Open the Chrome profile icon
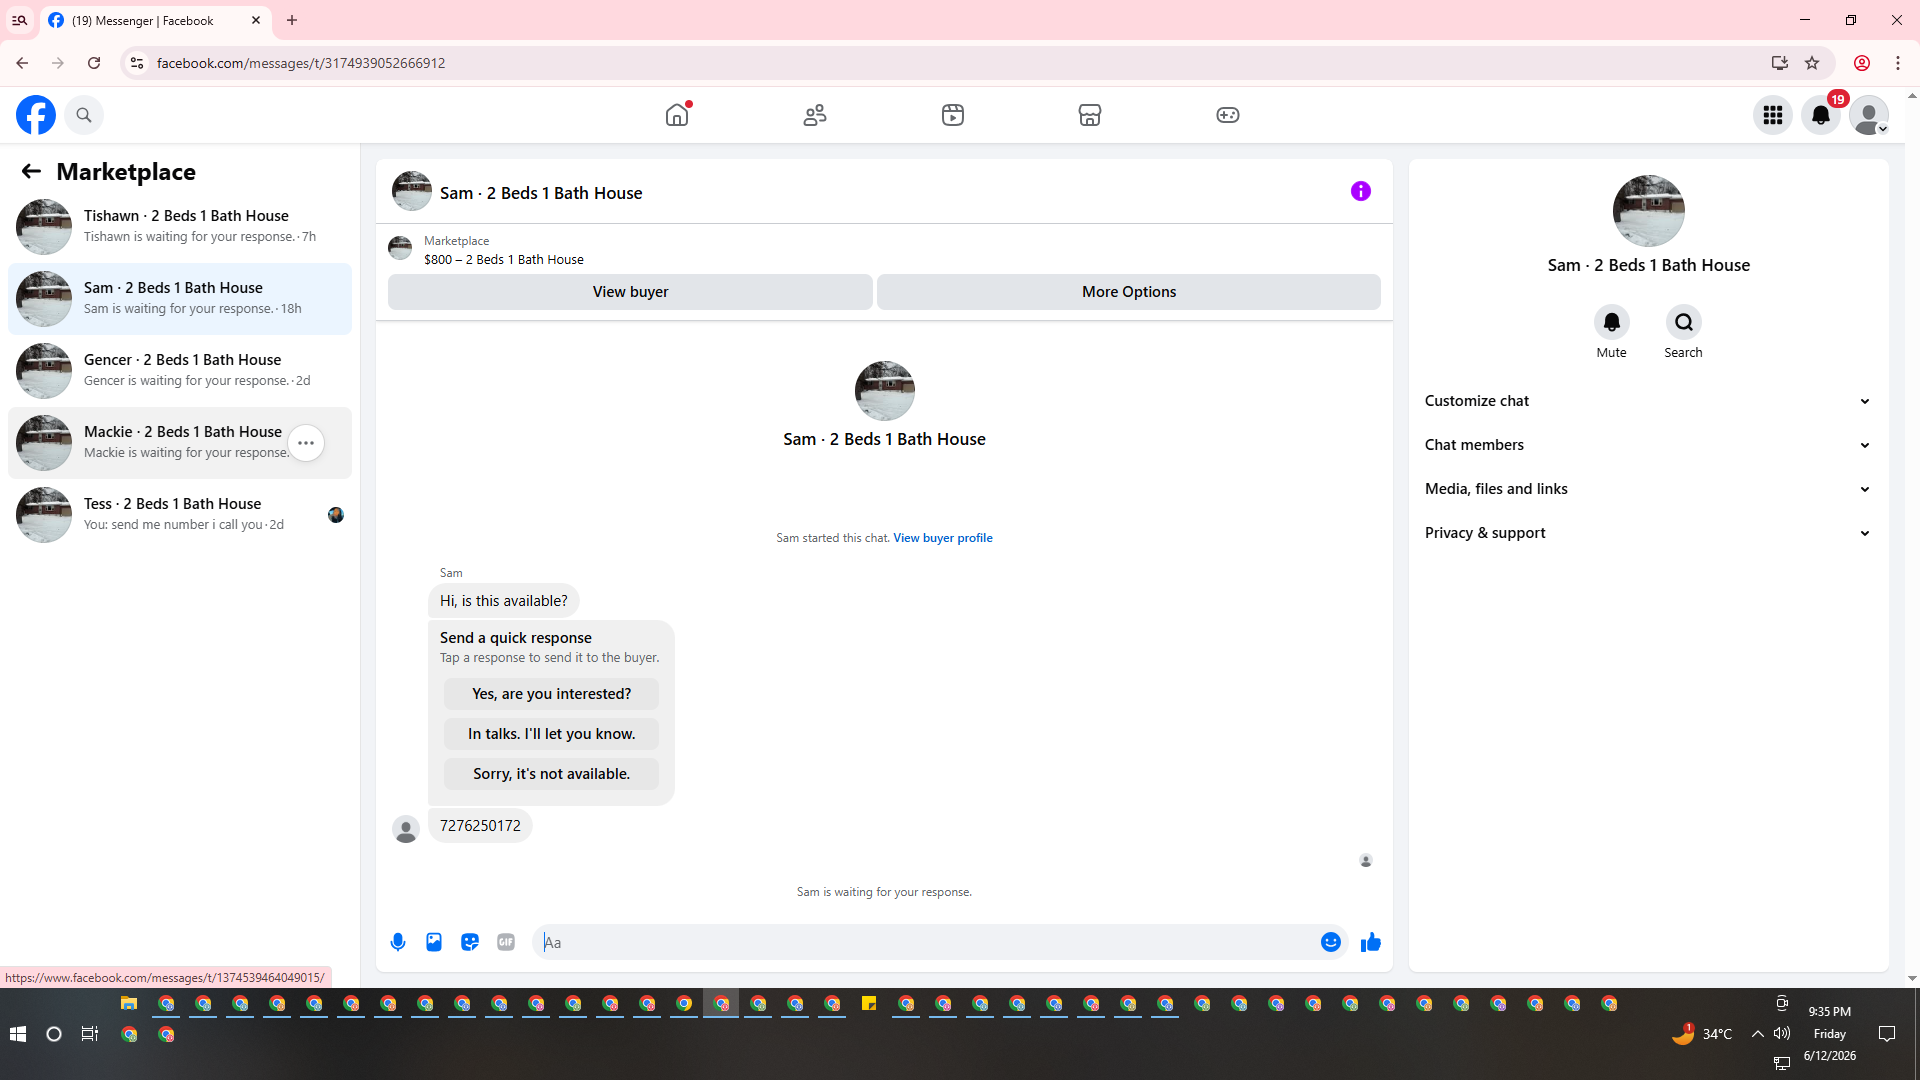This screenshot has width=1920, height=1080. tap(1862, 63)
